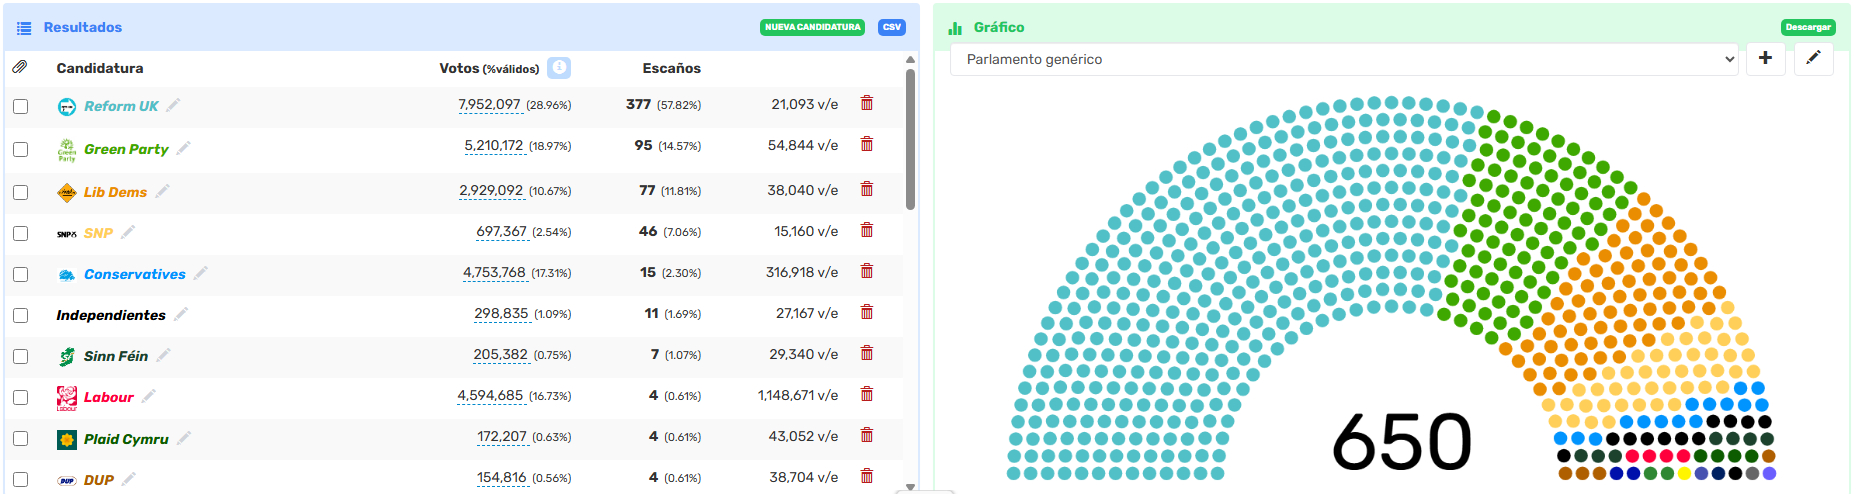Screen dimensions: 1864x494
Task: Delete the SNP candidacy row
Action: pyautogui.click(x=867, y=231)
